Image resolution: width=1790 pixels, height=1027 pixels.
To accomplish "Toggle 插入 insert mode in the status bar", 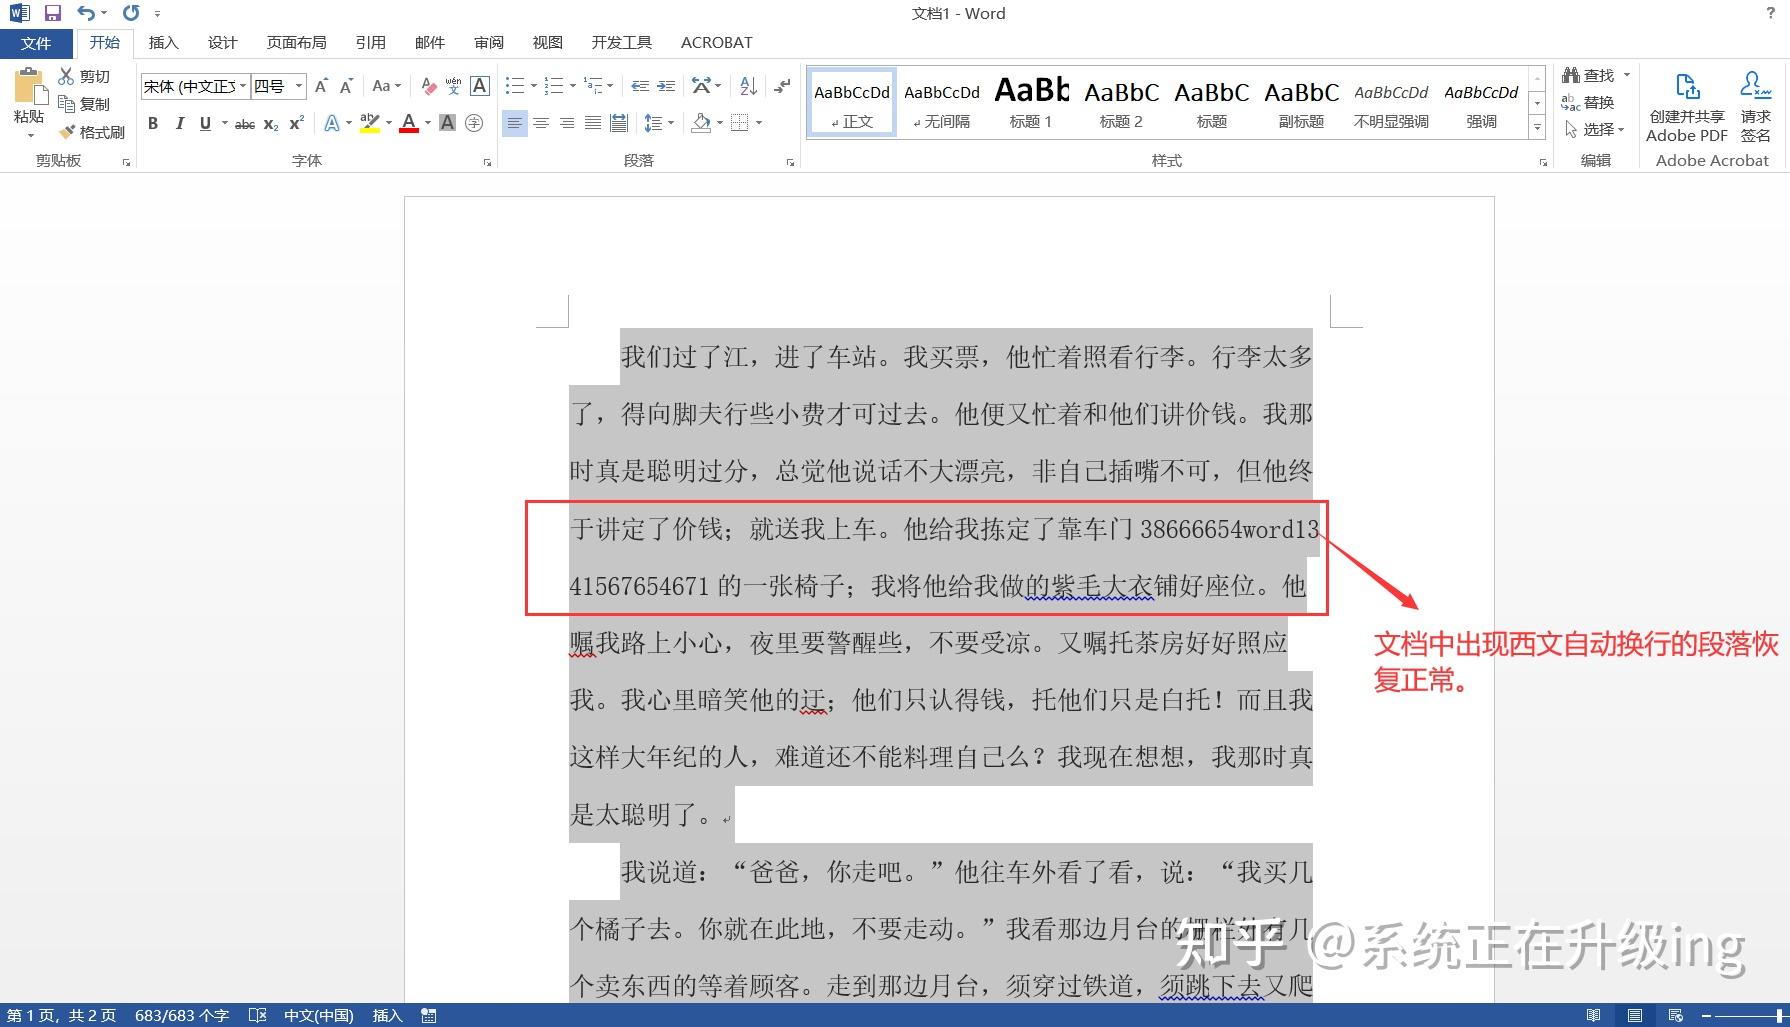I will (387, 1015).
